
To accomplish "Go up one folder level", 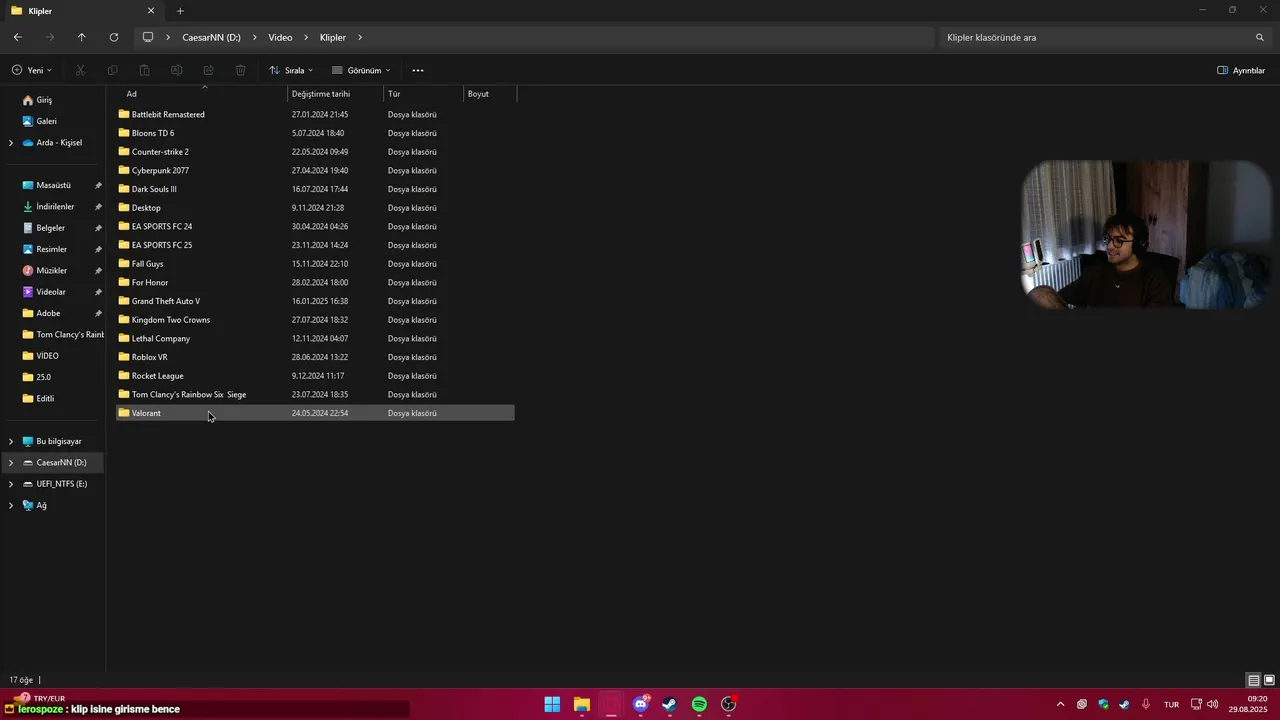I will pyautogui.click(x=82, y=37).
